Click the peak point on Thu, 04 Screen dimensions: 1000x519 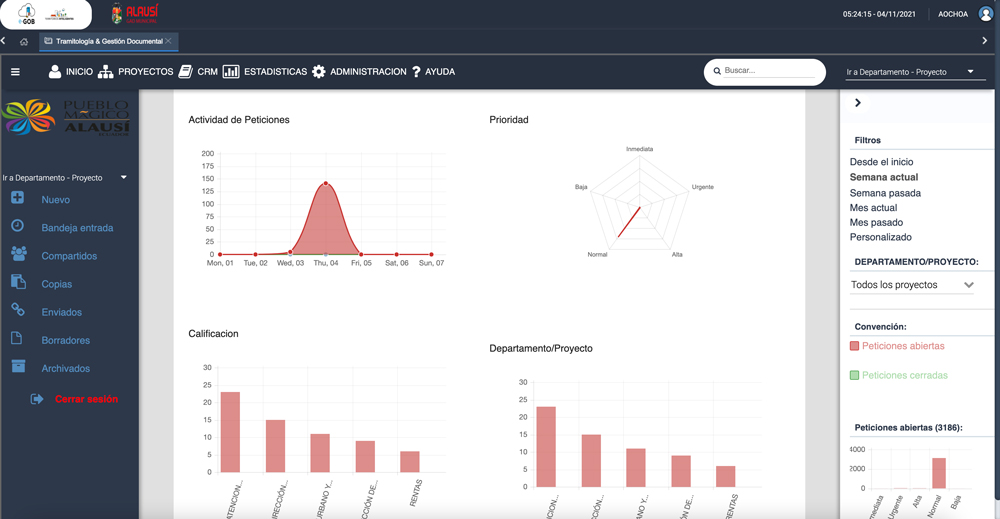pyautogui.click(x=326, y=184)
